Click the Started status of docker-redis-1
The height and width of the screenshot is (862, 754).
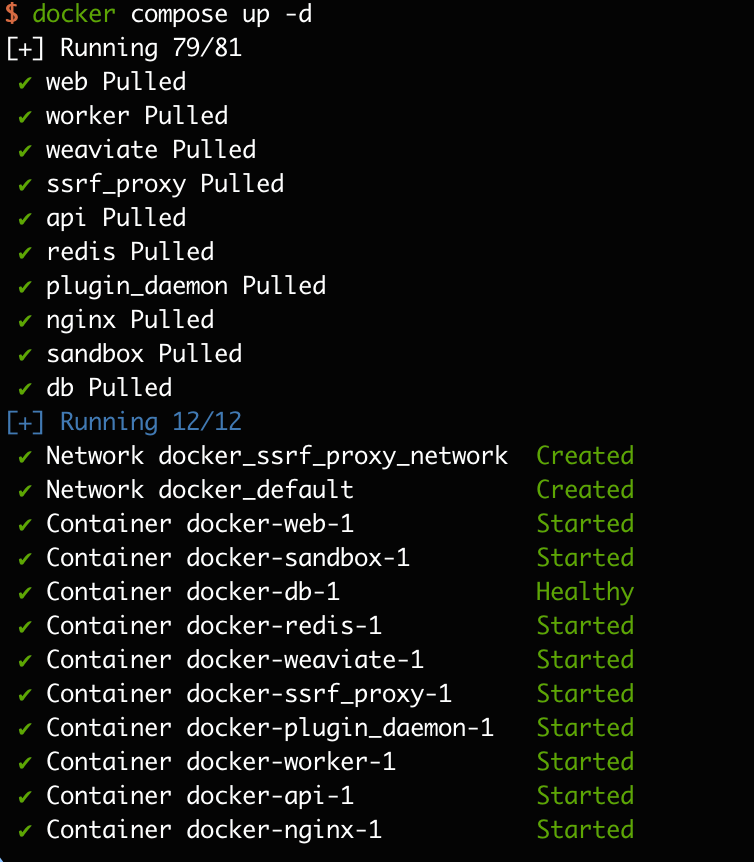coord(585,626)
